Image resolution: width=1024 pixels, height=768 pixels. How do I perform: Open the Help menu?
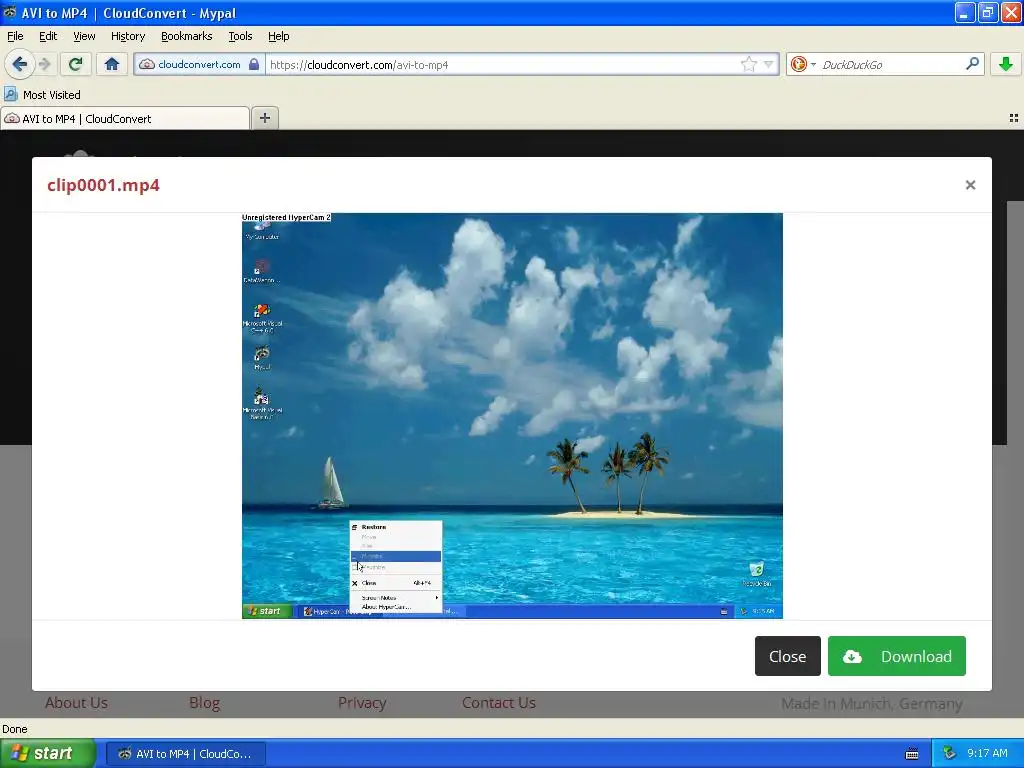point(278,36)
